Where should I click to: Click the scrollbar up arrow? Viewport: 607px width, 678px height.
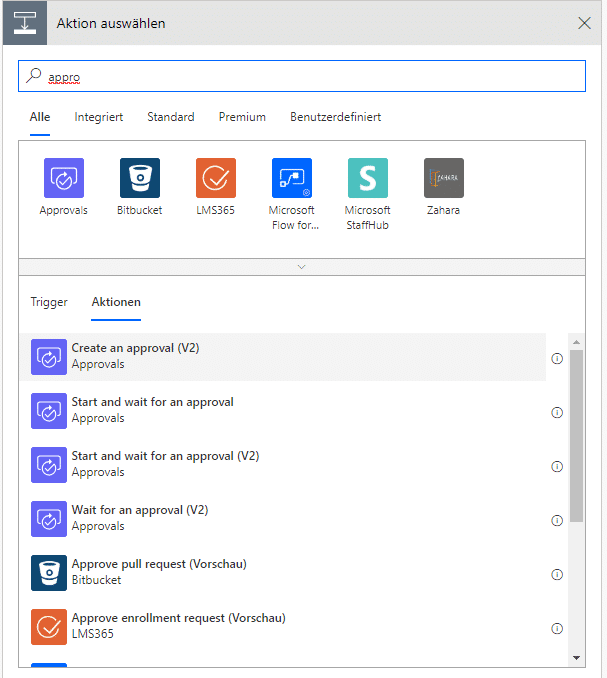(x=576, y=342)
